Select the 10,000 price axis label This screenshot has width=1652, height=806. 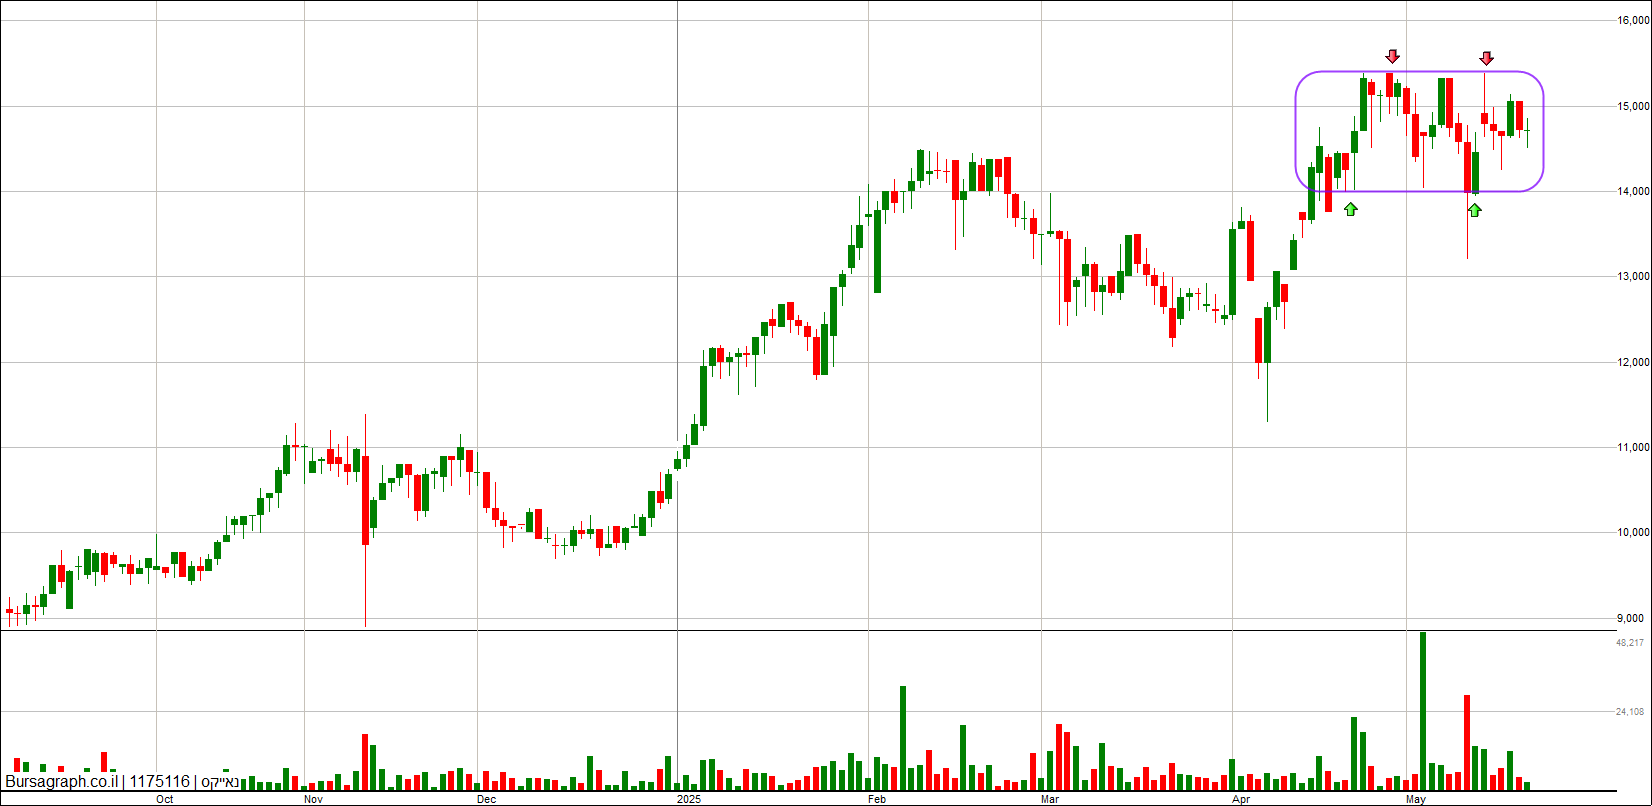(x=1632, y=533)
